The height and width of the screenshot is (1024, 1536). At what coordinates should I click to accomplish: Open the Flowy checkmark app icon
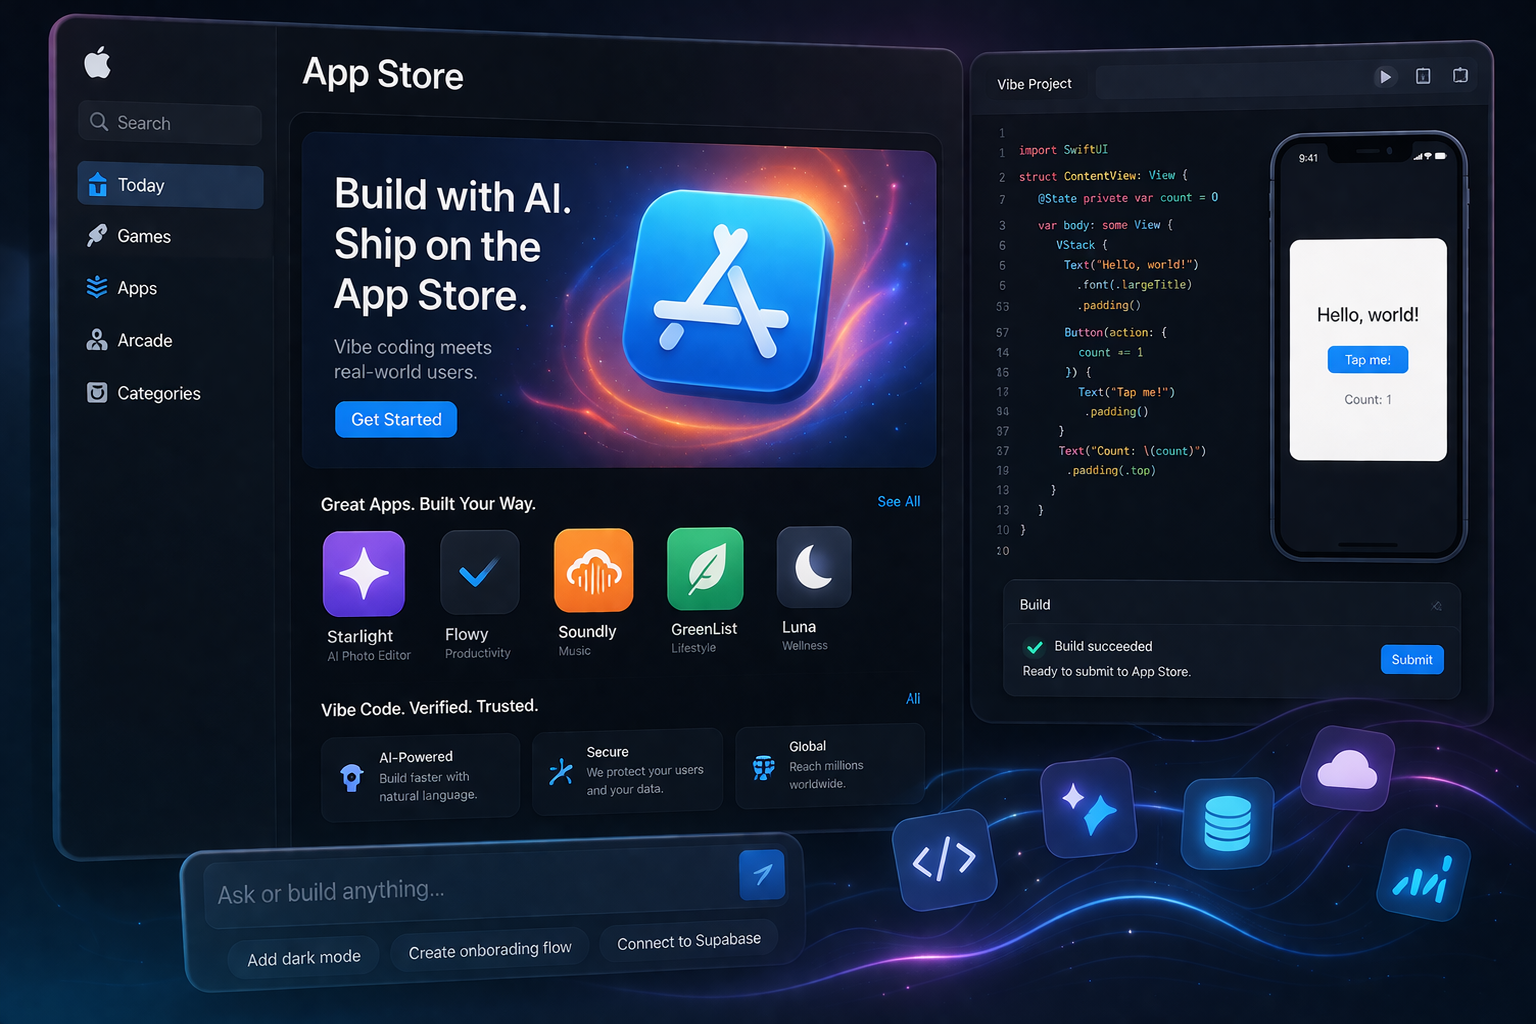(x=479, y=572)
